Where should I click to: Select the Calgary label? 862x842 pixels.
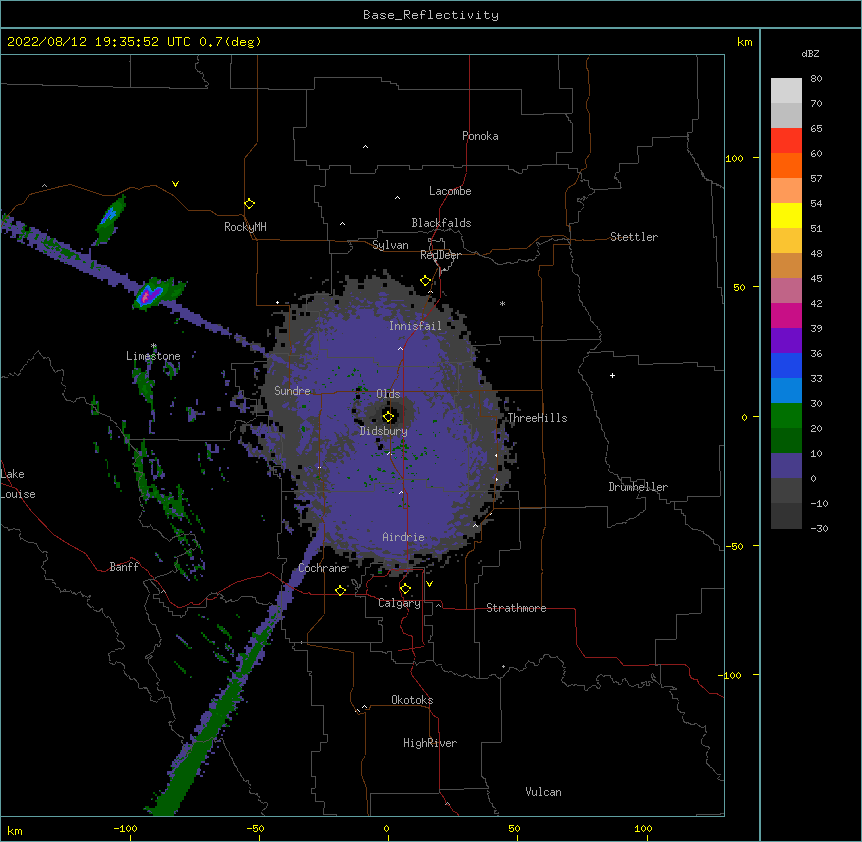tap(399, 603)
